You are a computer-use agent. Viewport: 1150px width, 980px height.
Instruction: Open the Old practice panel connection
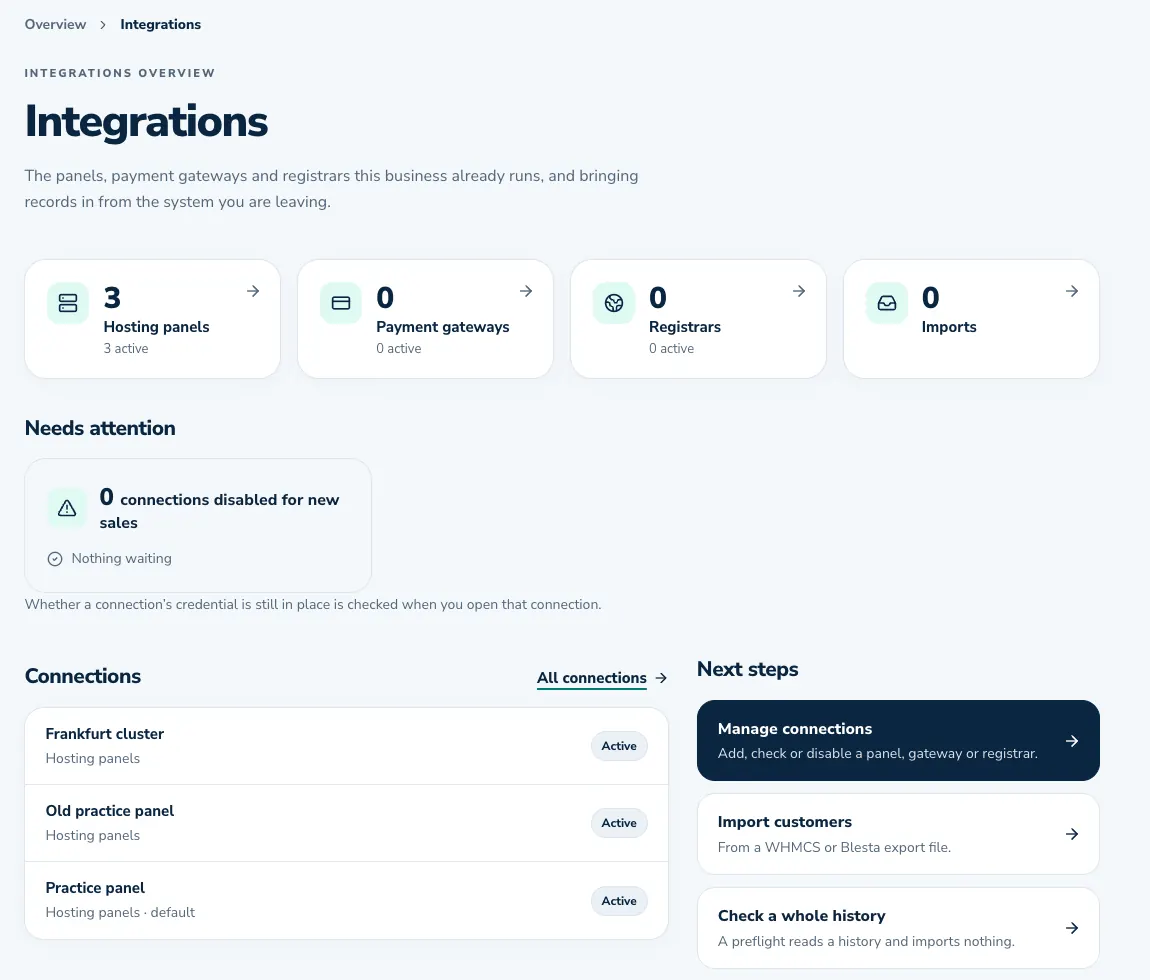[x=346, y=823]
